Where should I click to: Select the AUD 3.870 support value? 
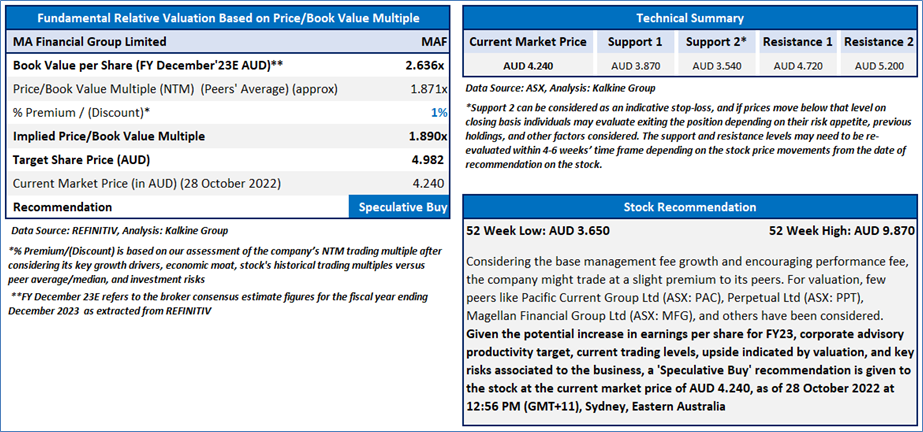click(635, 65)
